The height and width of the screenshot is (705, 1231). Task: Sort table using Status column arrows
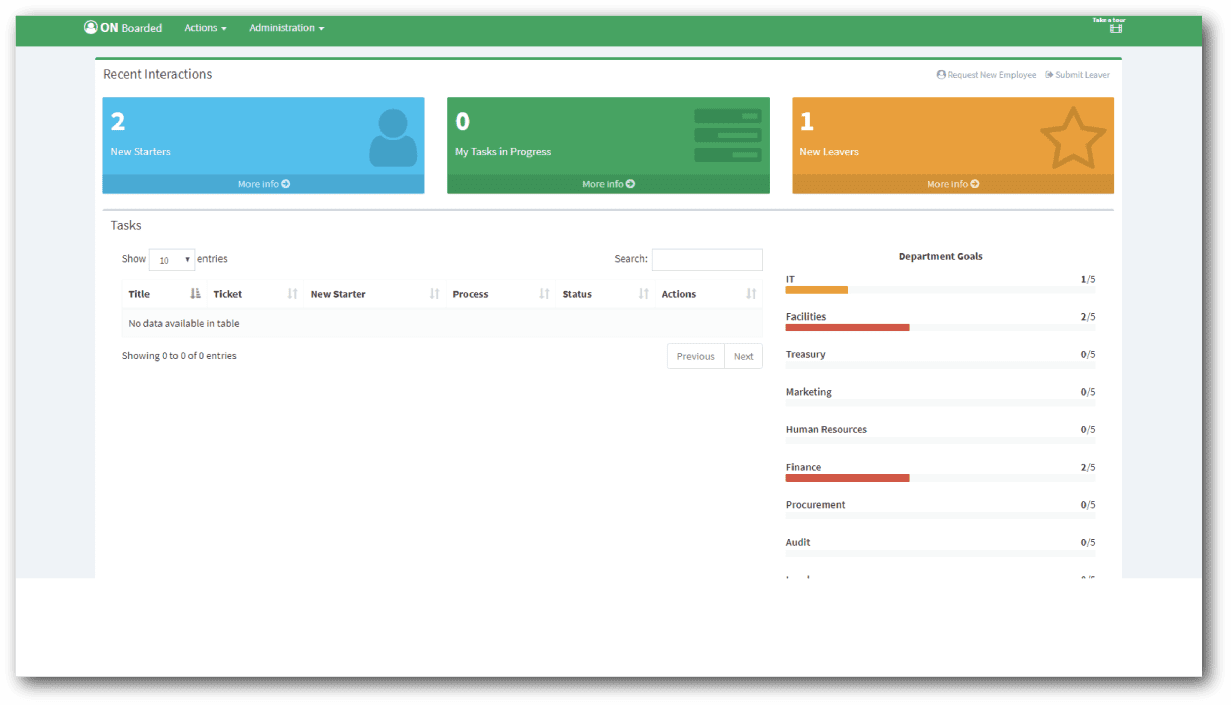pyautogui.click(x=643, y=294)
